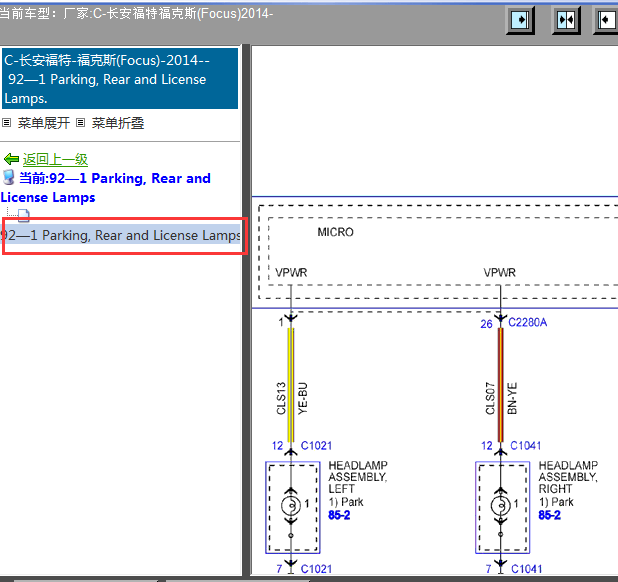Select 当前:92—1 Parking, Rear and License Lamps heading
This screenshot has width=618, height=582.
click(x=106, y=188)
